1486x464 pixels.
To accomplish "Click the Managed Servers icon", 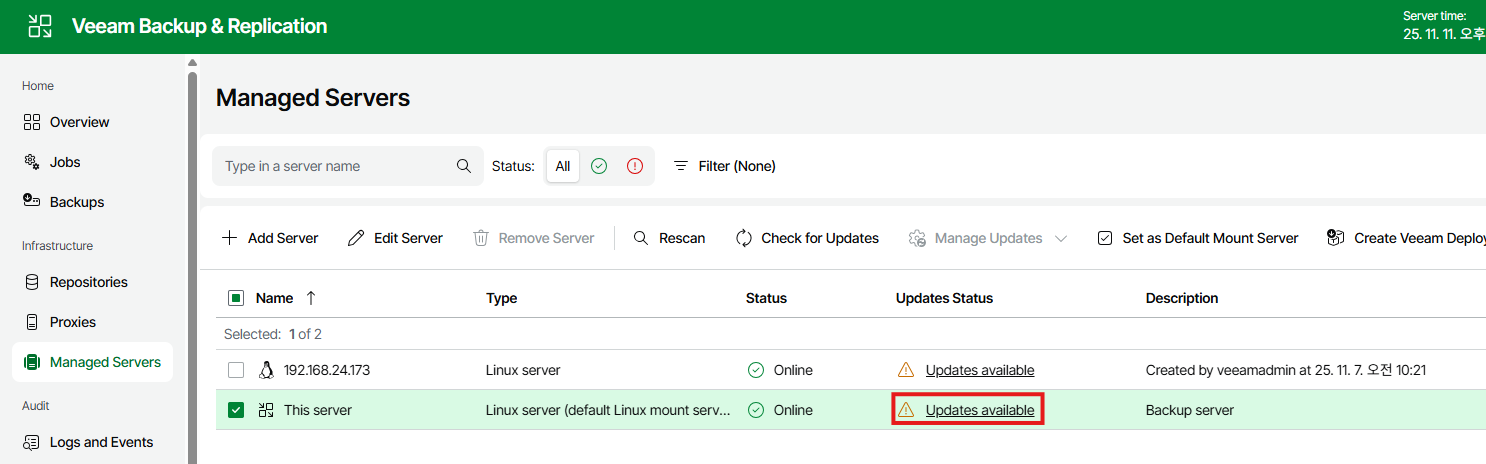I will coord(32,362).
